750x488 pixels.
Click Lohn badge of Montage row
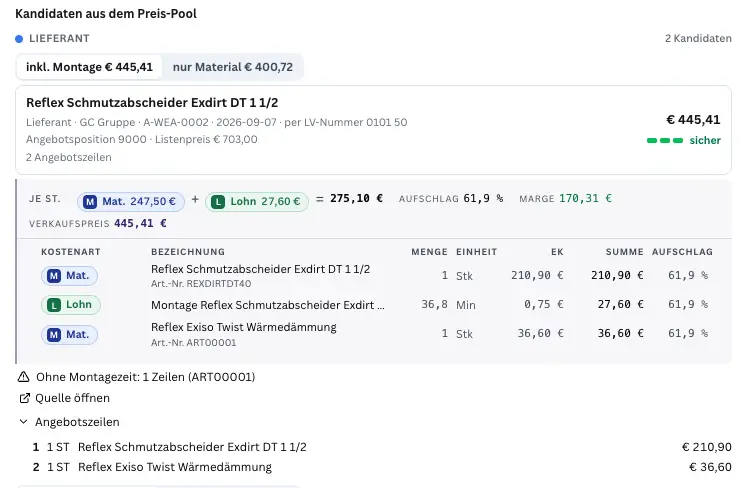point(71,305)
